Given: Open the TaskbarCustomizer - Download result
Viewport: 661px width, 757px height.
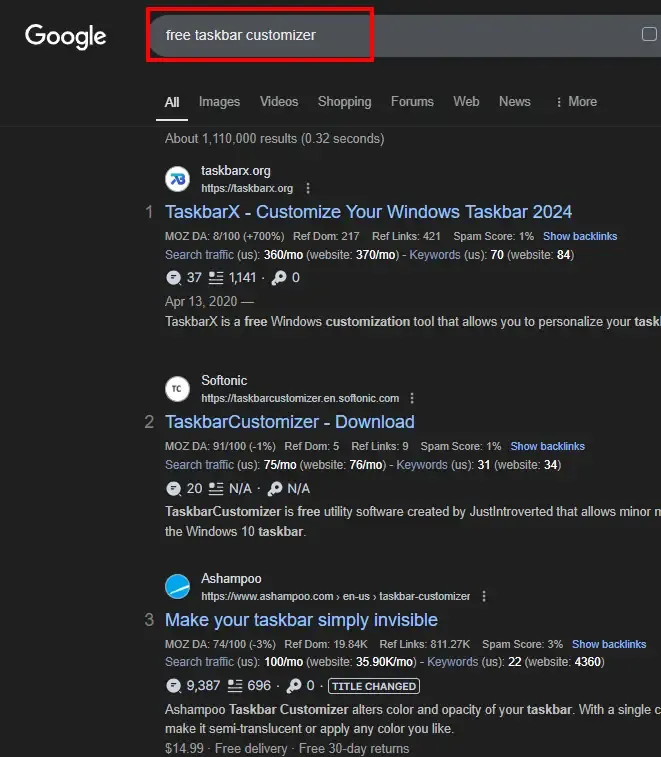Looking at the screenshot, I should [x=290, y=422].
